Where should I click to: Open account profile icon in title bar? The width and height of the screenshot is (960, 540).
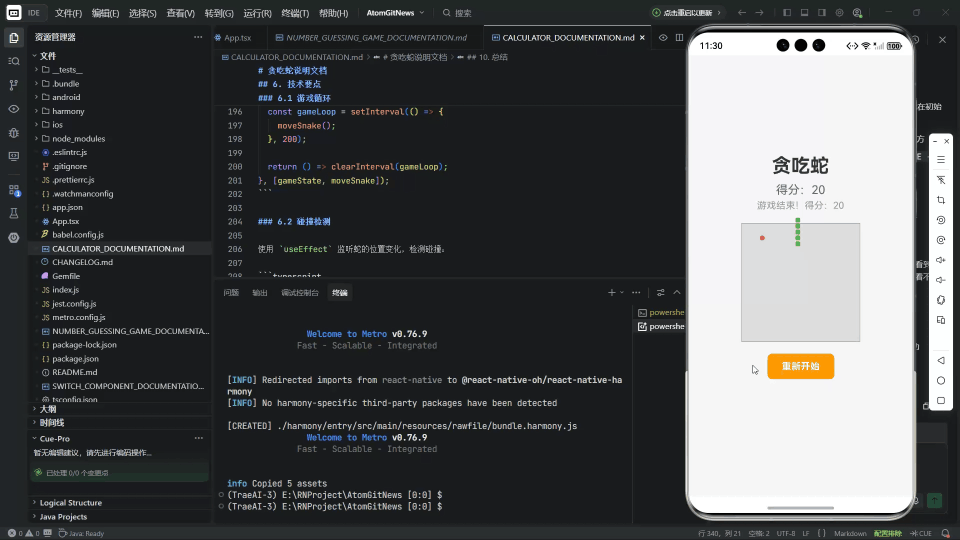(857, 12)
